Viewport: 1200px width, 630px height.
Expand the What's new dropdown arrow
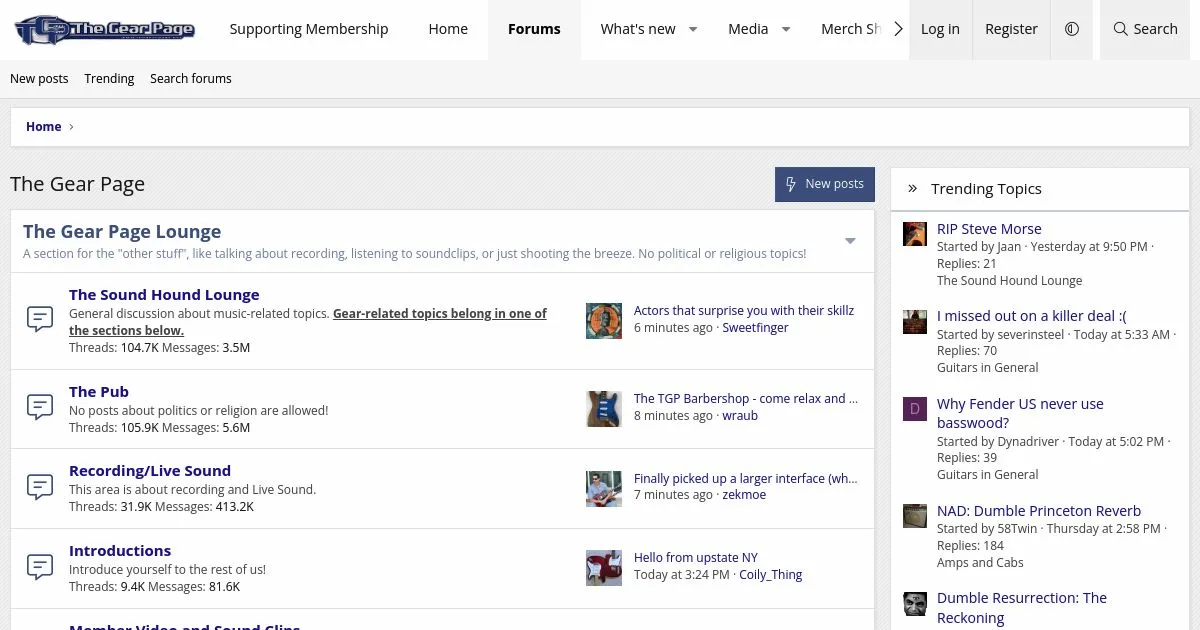[693, 30]
